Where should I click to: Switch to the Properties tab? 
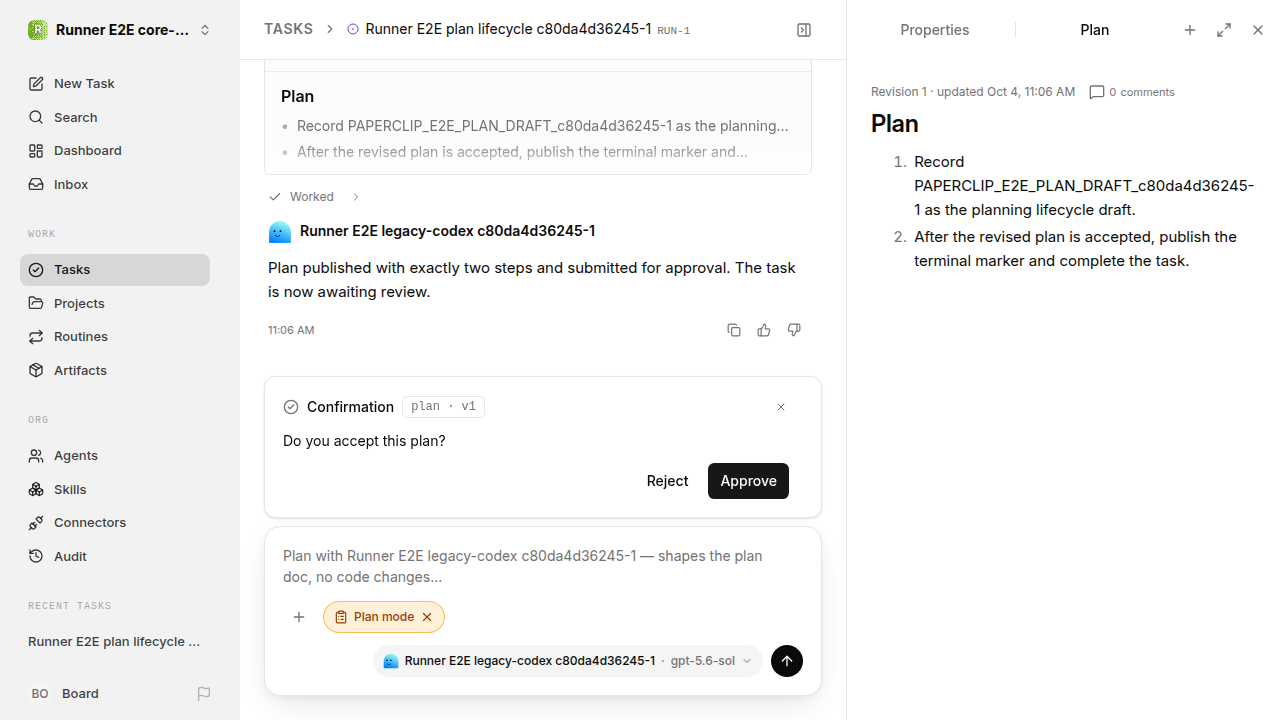tap(934, 30)
